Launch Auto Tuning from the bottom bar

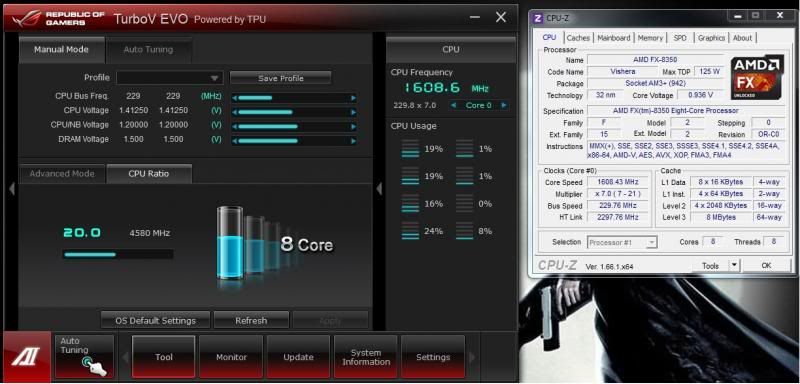(x=84, y=356)
